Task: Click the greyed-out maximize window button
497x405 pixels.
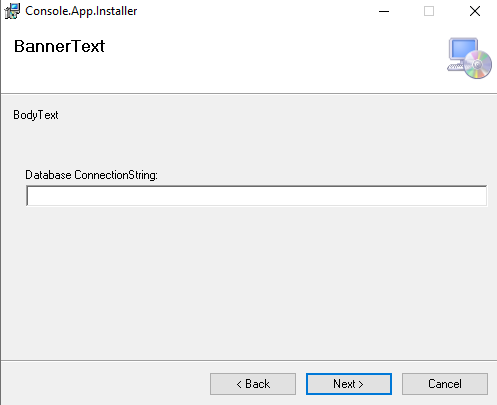Action: click(x=429, y=11)
